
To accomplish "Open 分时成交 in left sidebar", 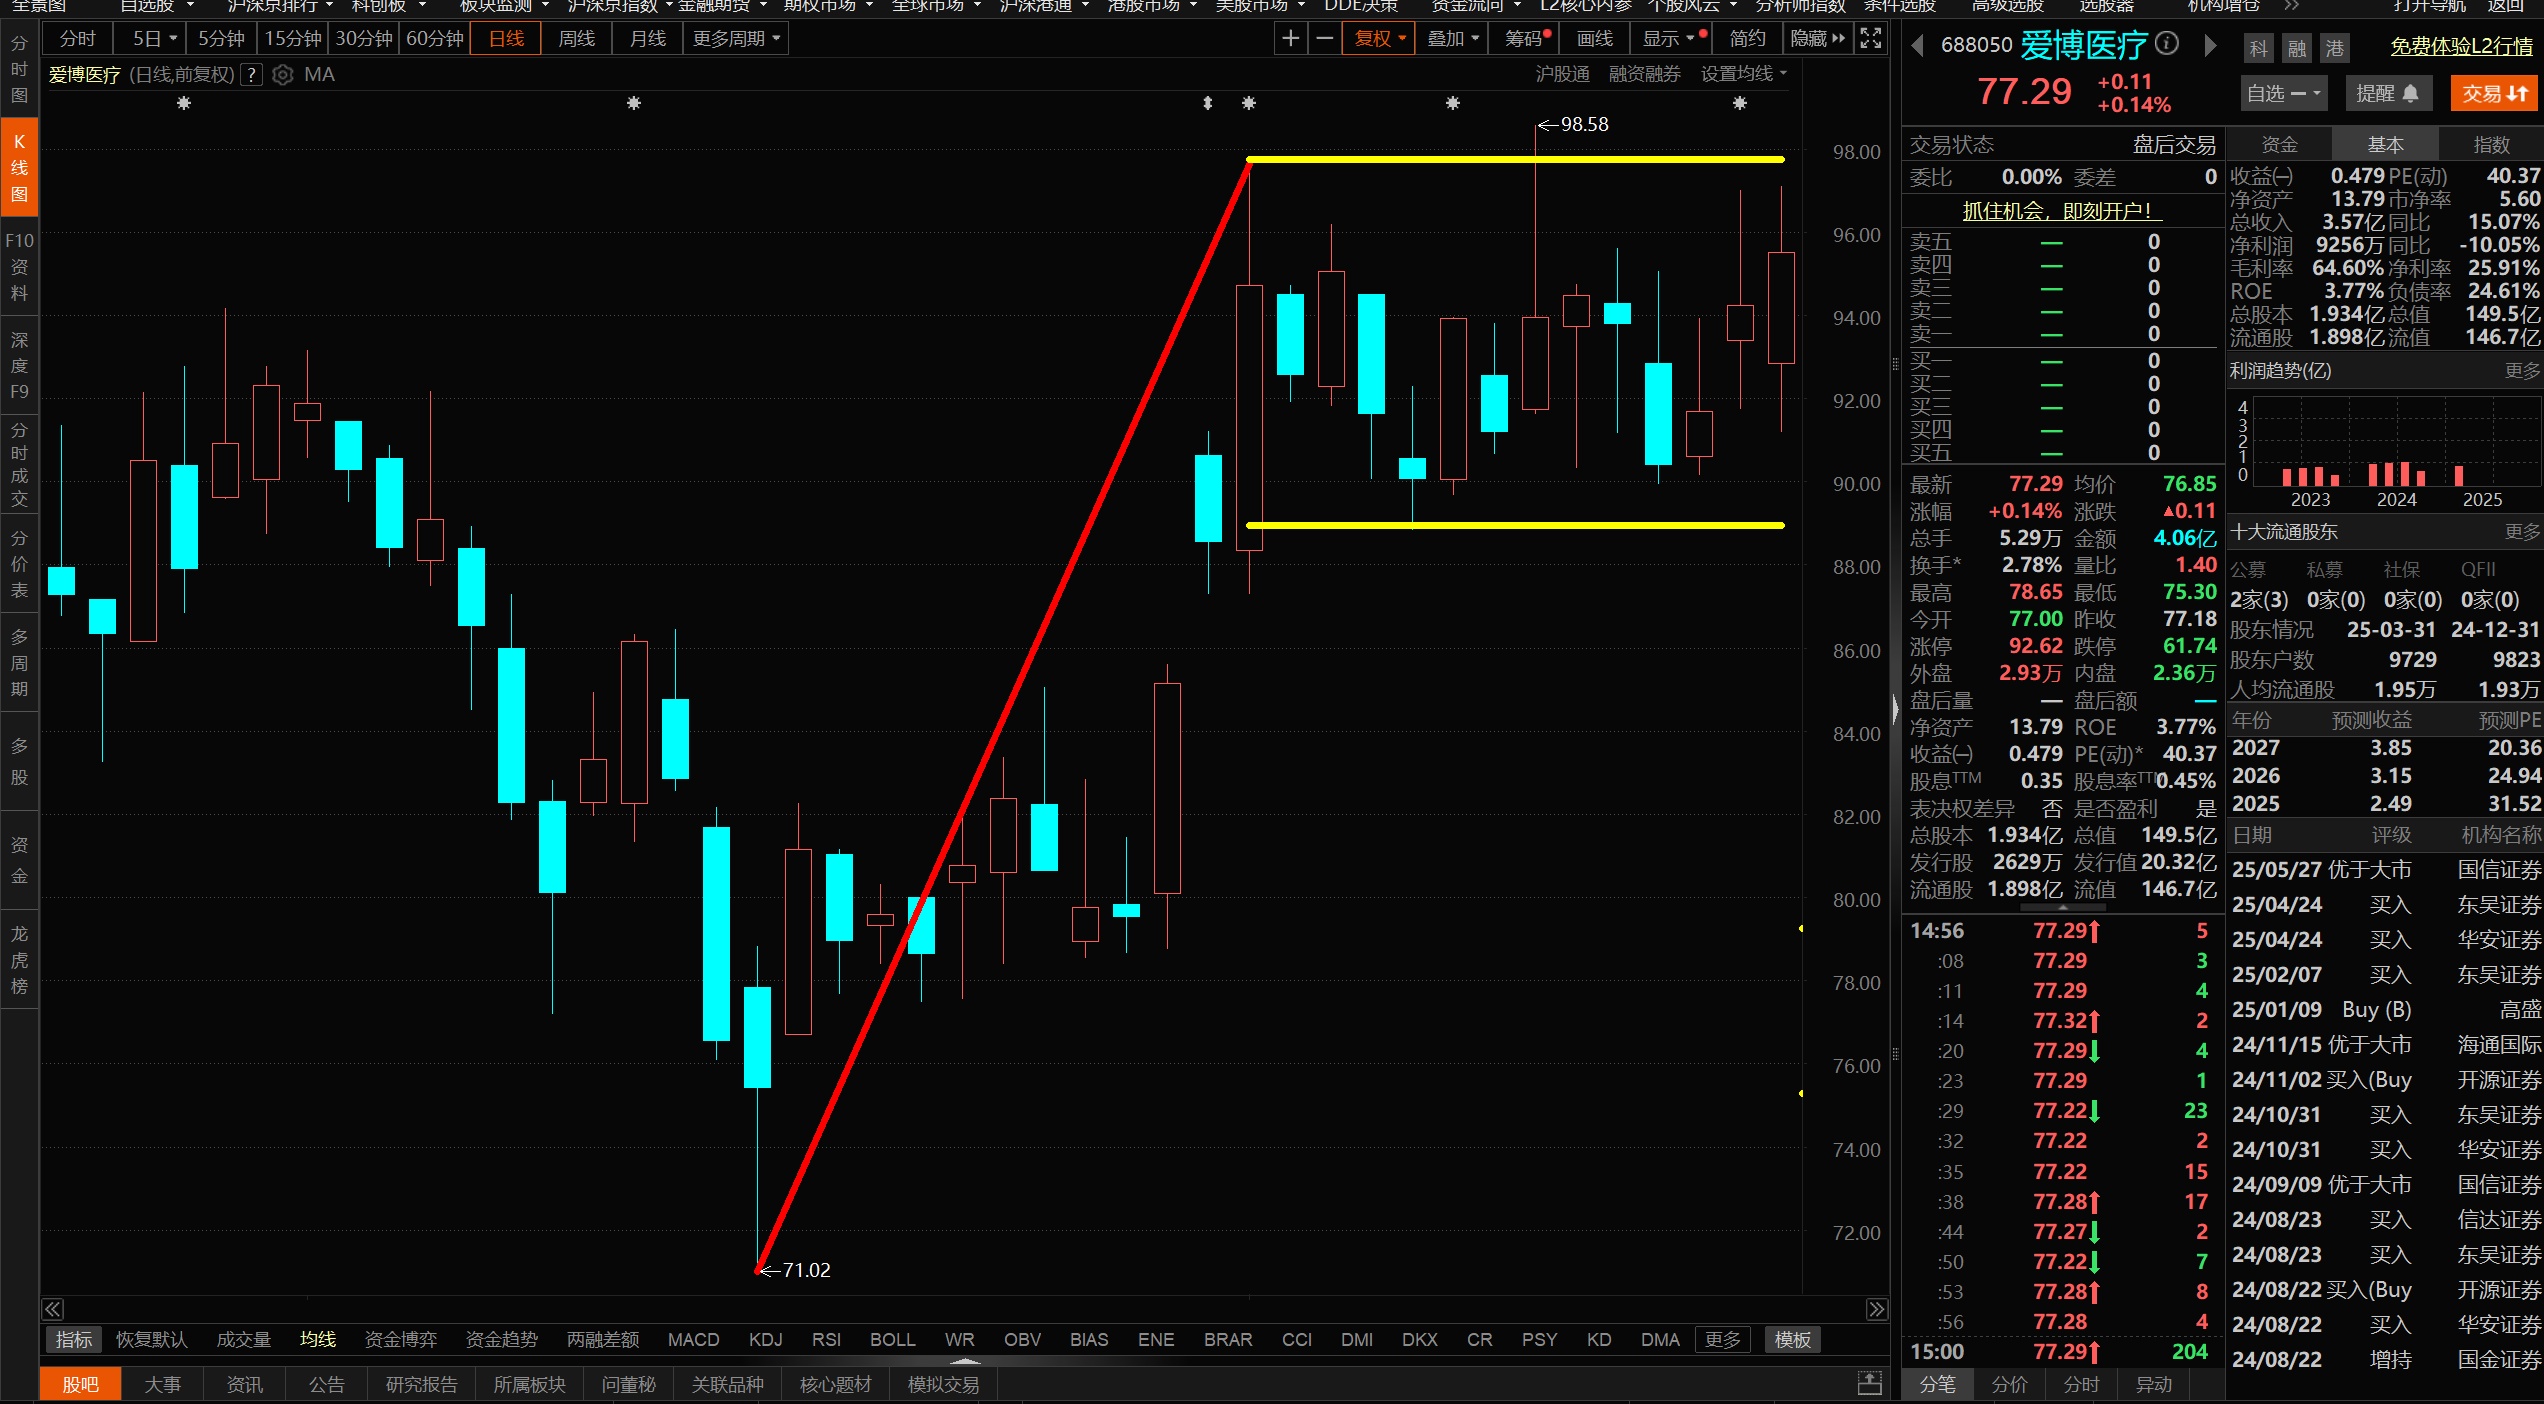I will [19, 464].
